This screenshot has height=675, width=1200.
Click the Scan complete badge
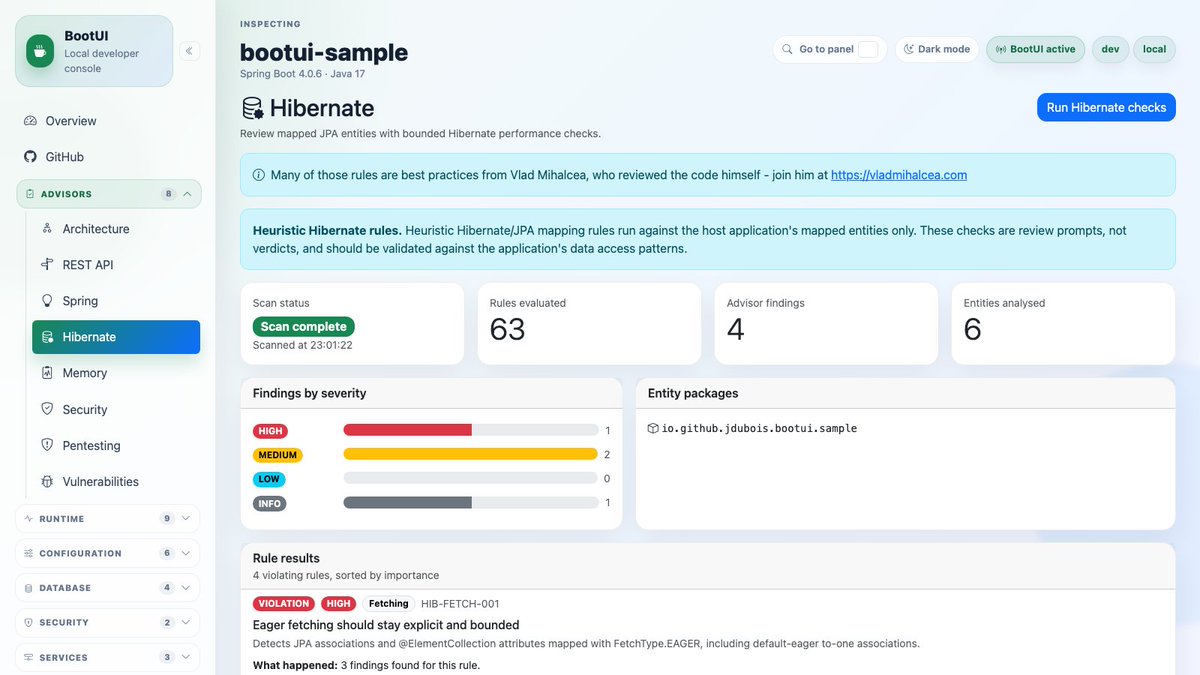[x=304, y=326]
